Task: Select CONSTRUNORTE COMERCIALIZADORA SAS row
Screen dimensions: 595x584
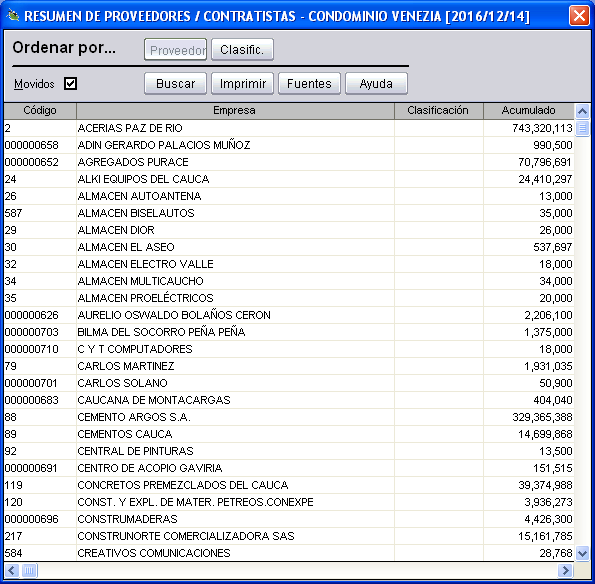Action: click(289, 536)
